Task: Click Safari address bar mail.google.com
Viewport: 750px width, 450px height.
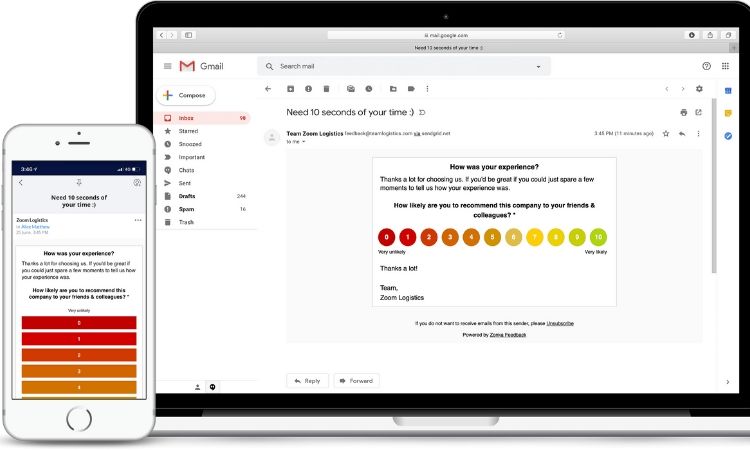Action: (x=446, y=35)
